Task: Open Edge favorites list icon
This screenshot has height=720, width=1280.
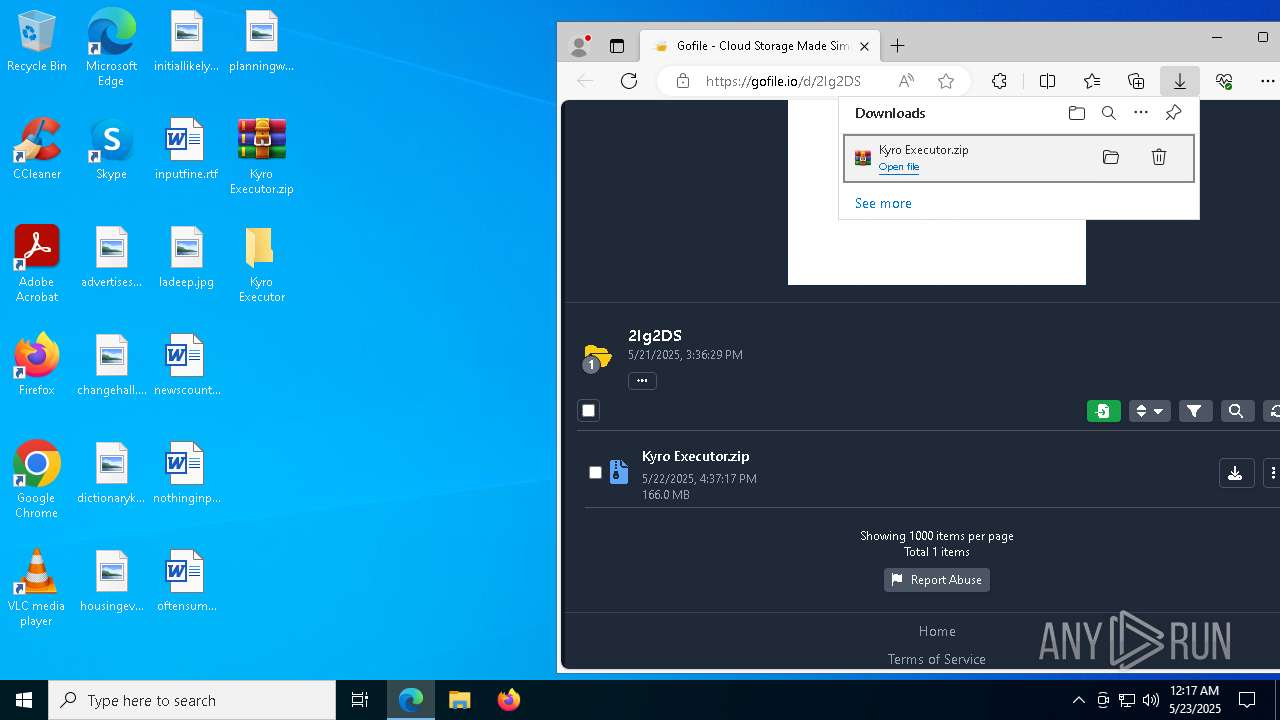Action: click(1092, 81)
